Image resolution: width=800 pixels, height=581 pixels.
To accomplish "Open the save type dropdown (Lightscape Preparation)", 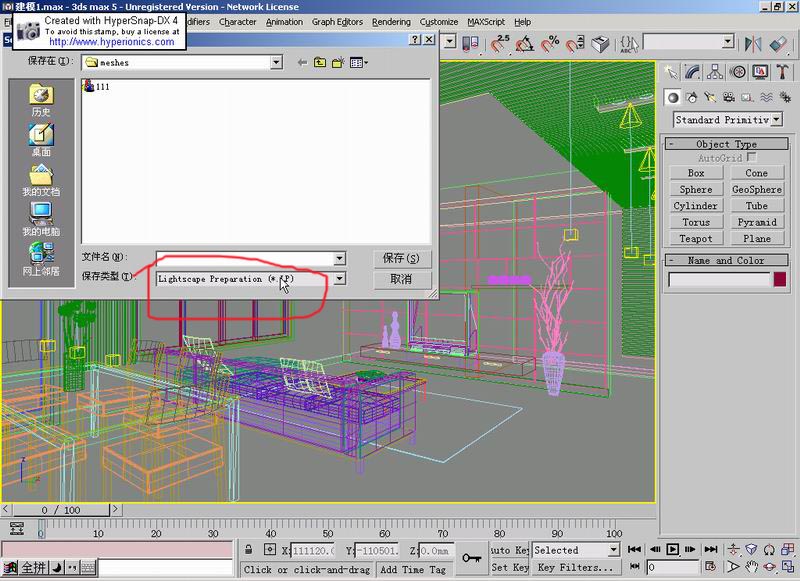I will (340, 279).
